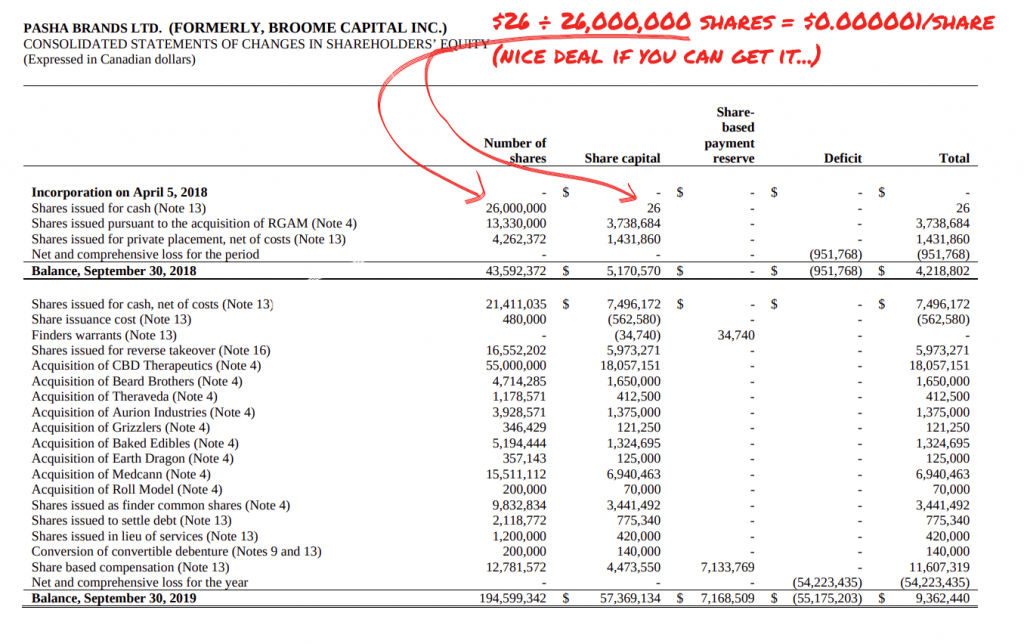Click the 2,118,772 shares value
This screenshot has height=644, width=1024.
[x=519, y=521]
